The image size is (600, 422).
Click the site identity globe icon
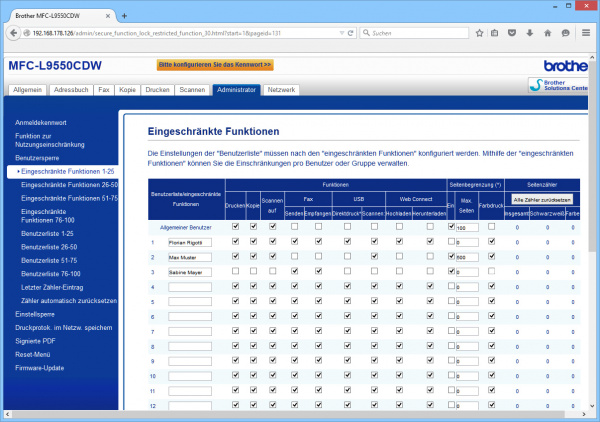tap(27, 33)
